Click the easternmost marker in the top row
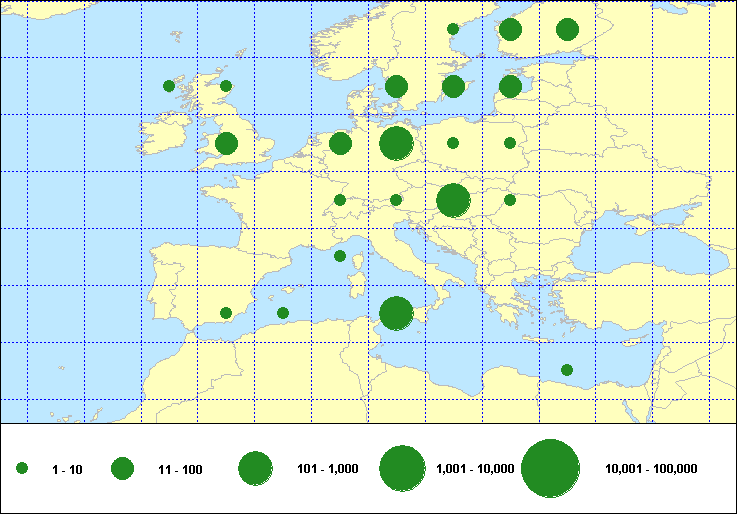The width and height of the screenshot is (737, 514). pyautogui.click(x=567, y=29)
